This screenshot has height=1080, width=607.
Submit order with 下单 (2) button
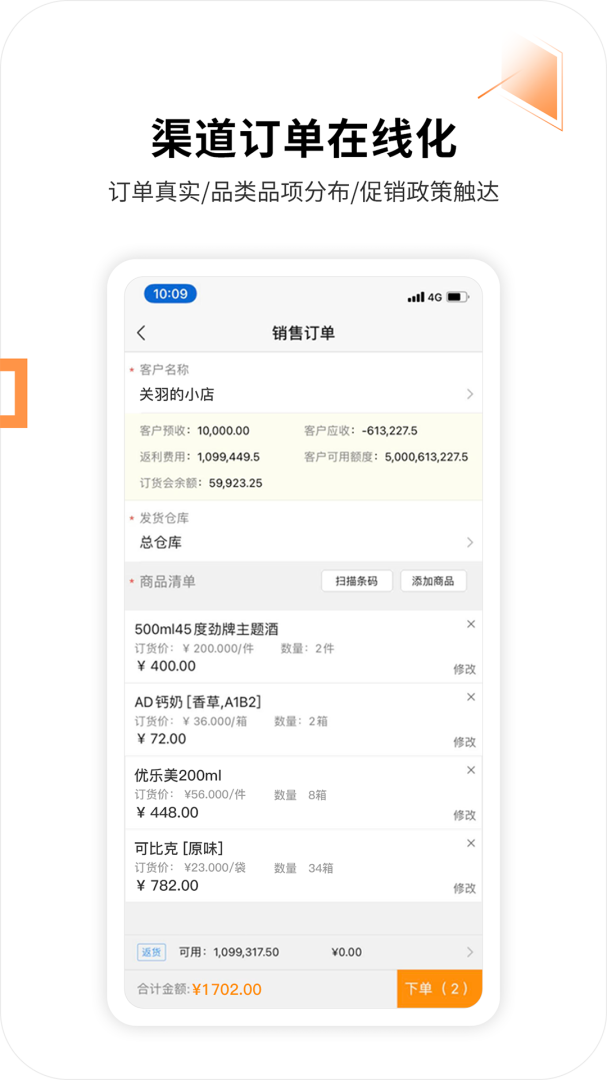[439, 989]
